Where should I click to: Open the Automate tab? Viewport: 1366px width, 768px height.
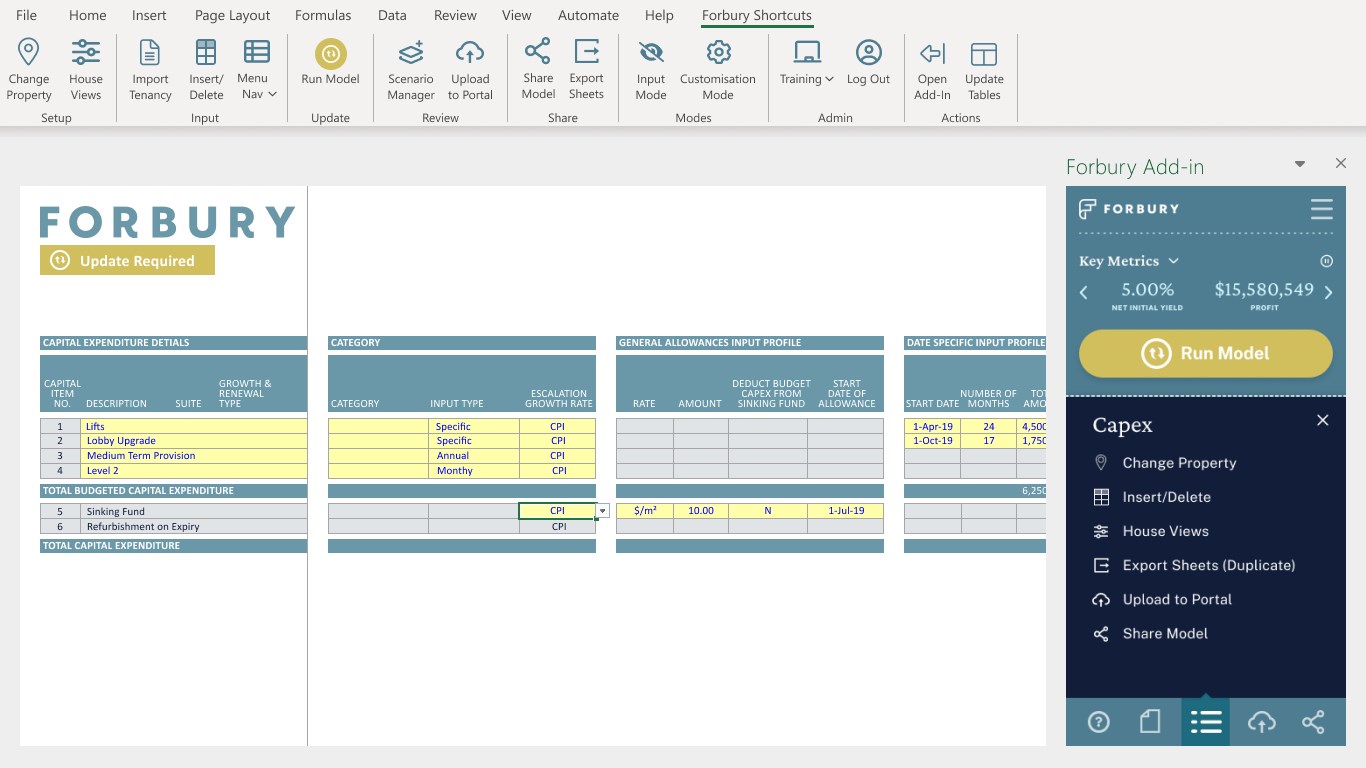tap(588, 15)
